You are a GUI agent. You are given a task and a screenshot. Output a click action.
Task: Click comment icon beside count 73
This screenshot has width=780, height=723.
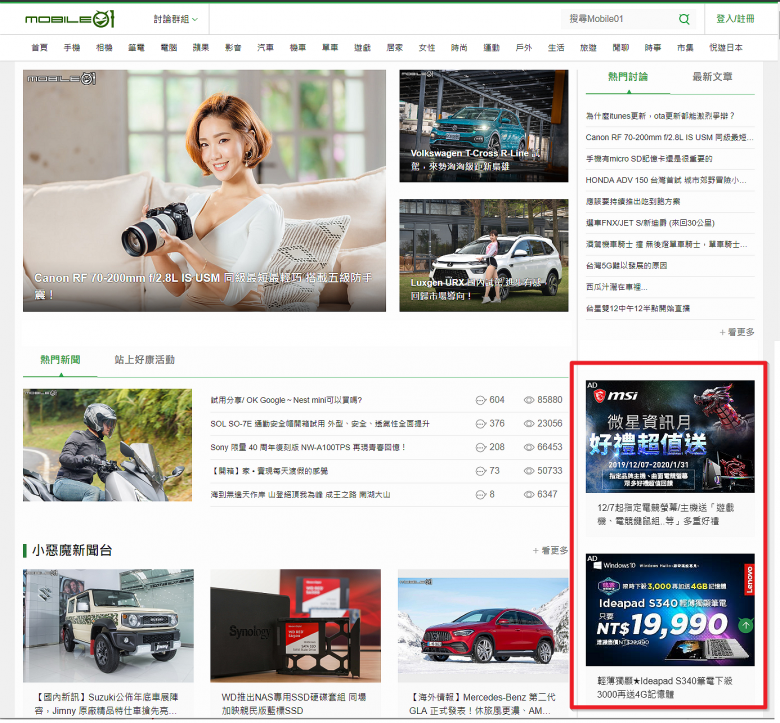481,471
